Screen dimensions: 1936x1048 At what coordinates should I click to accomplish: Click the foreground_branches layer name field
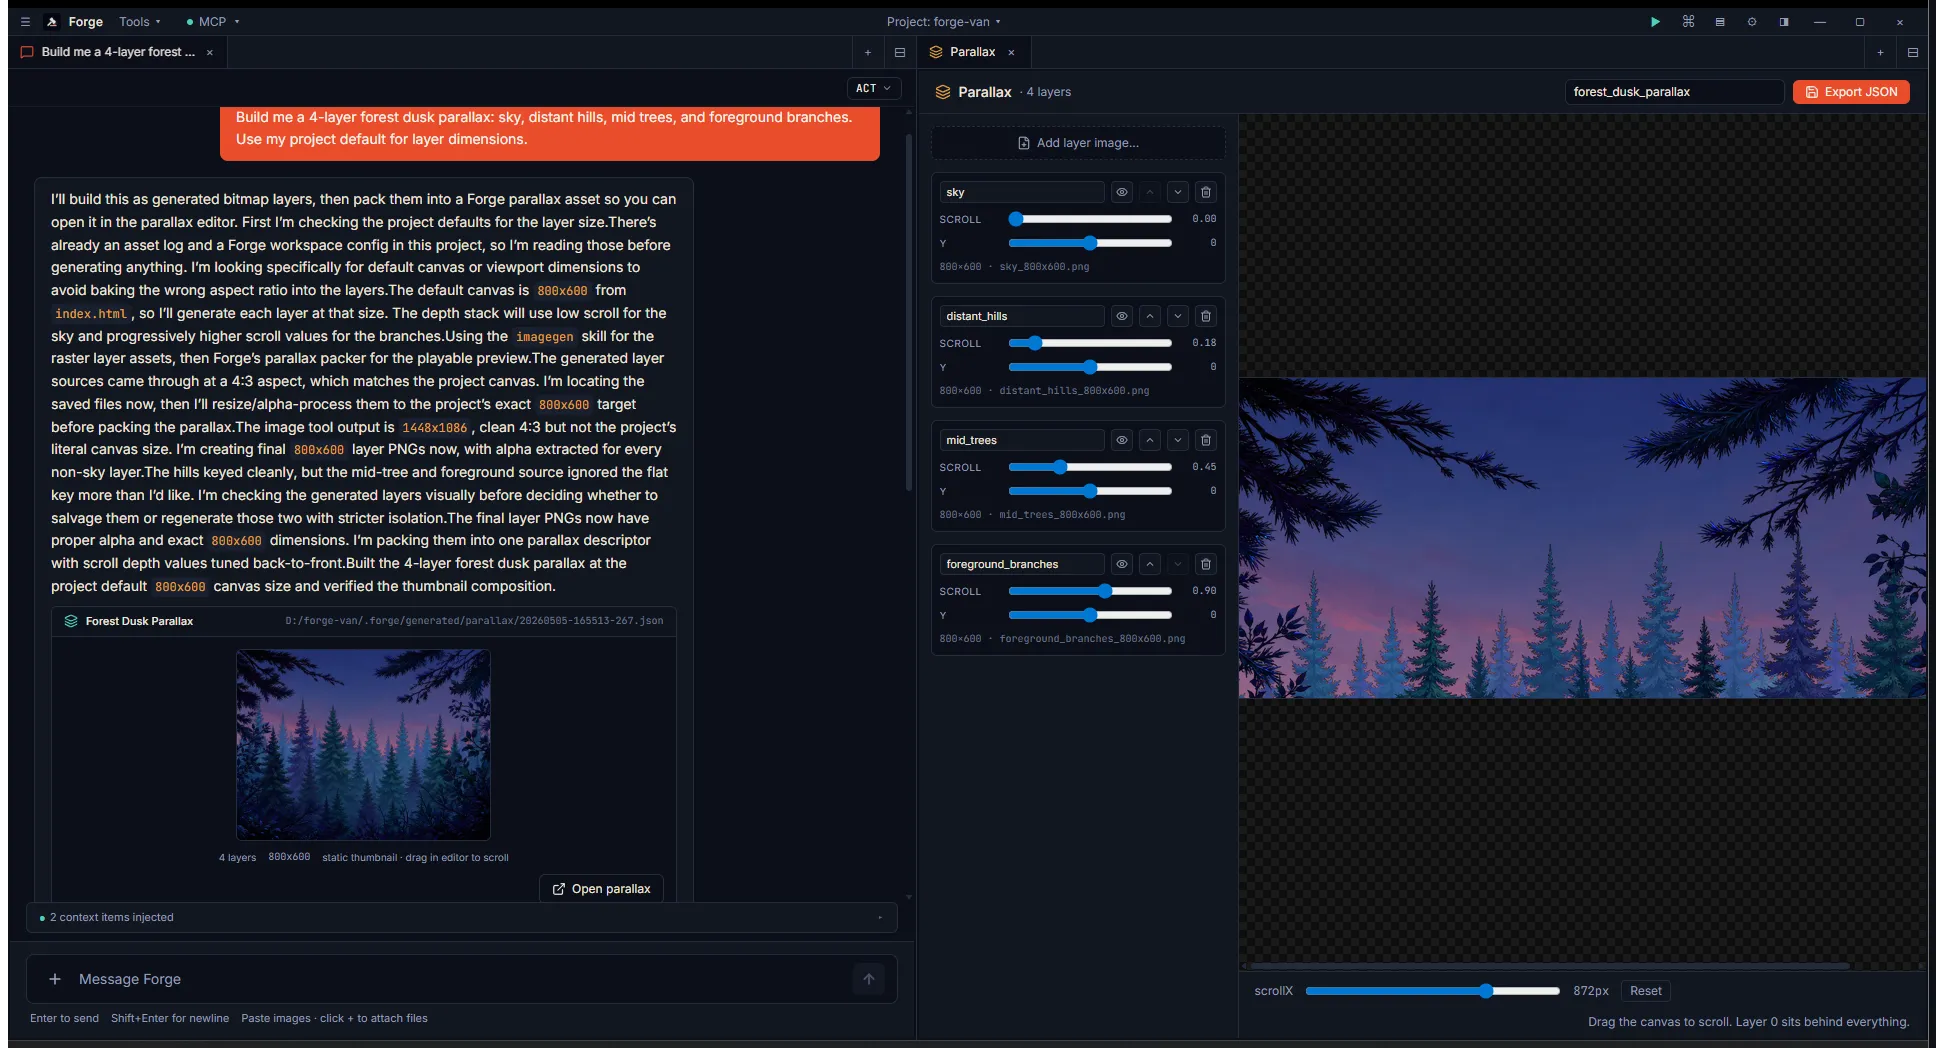(x=1022, y=564)
